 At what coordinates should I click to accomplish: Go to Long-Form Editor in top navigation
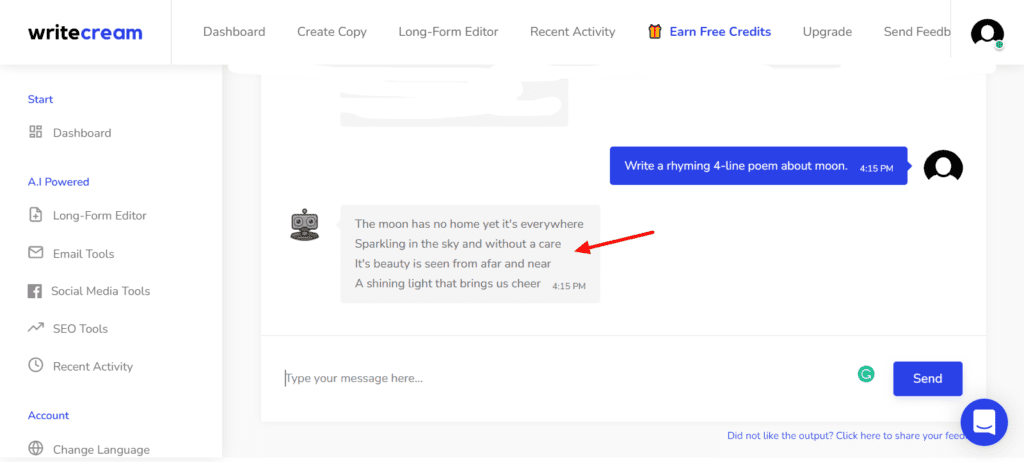[448, 31]
